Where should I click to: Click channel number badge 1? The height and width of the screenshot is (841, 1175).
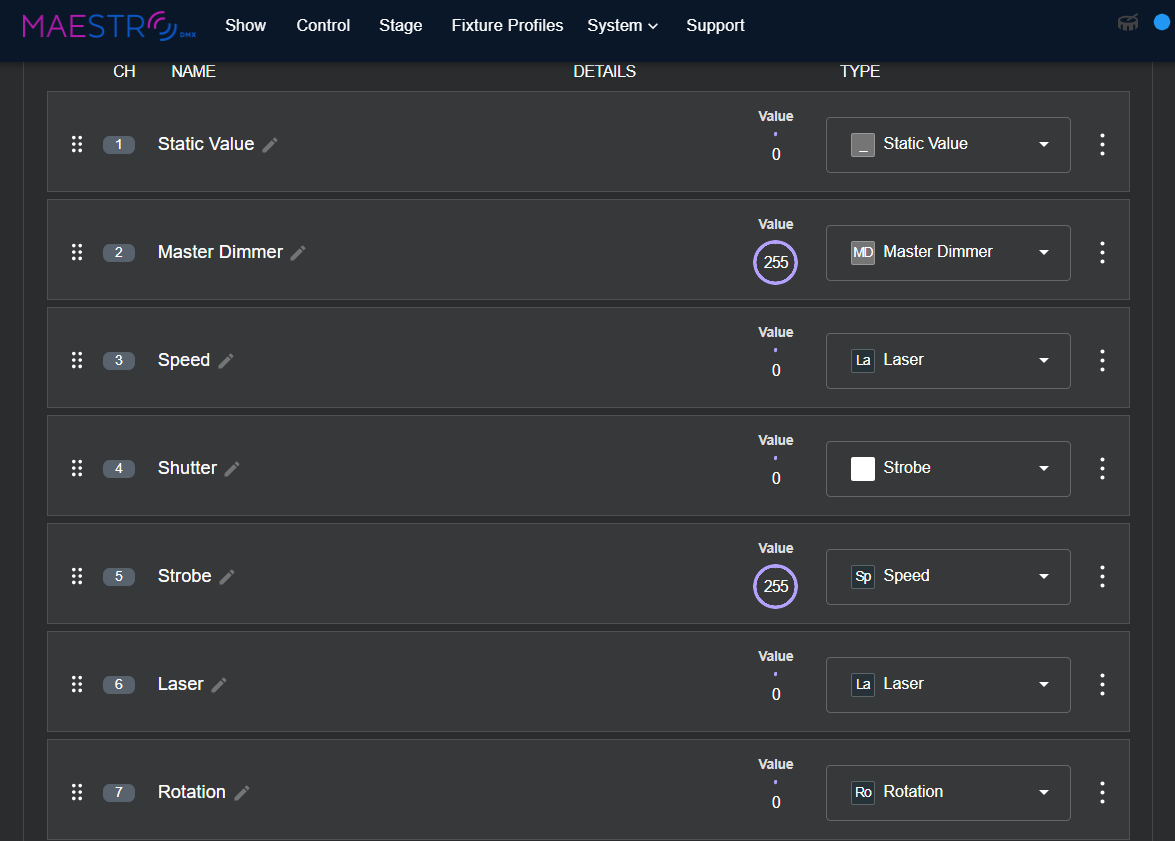click(118, 145)
